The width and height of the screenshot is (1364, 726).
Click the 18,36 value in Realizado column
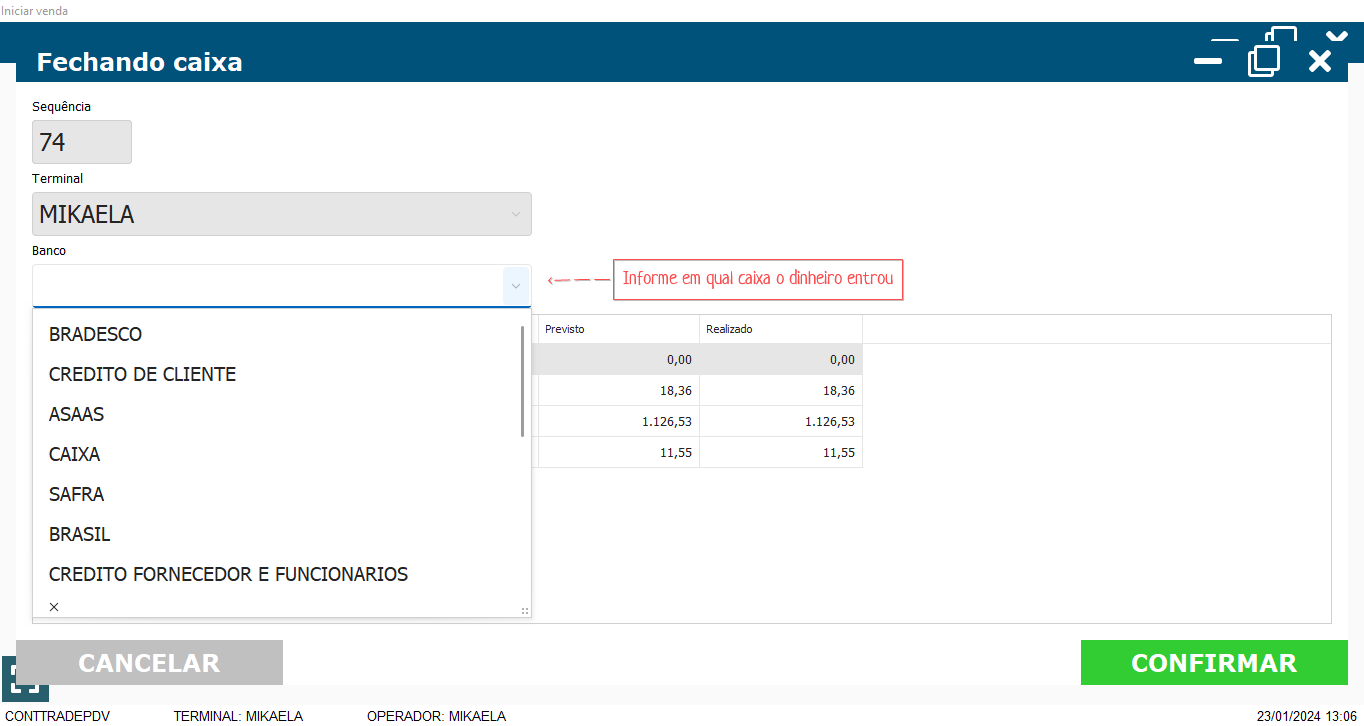(781, 391)
